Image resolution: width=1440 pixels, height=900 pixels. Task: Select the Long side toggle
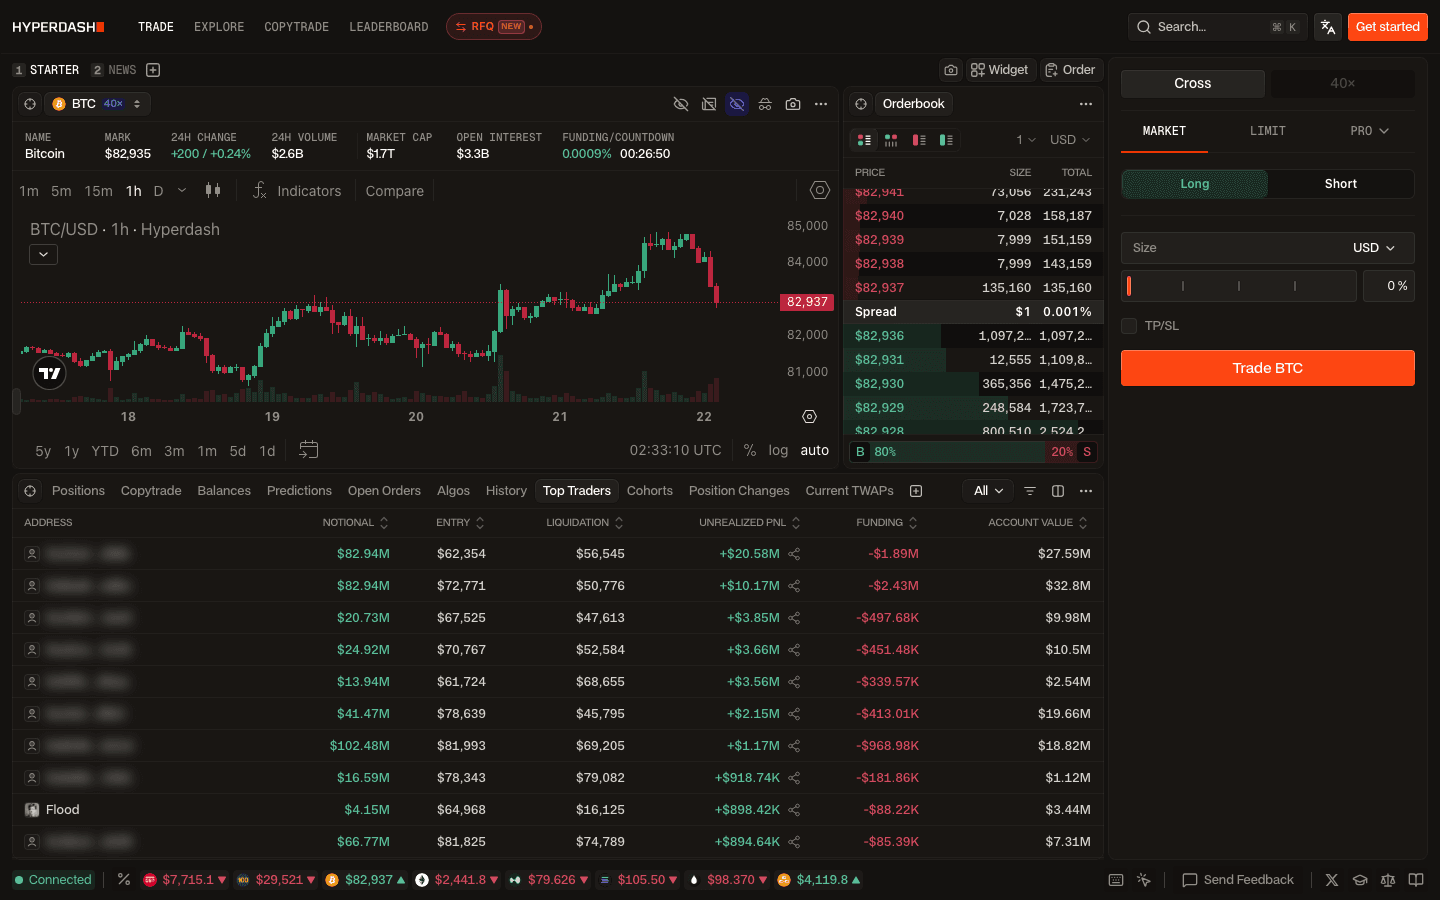click(1195, 184)
